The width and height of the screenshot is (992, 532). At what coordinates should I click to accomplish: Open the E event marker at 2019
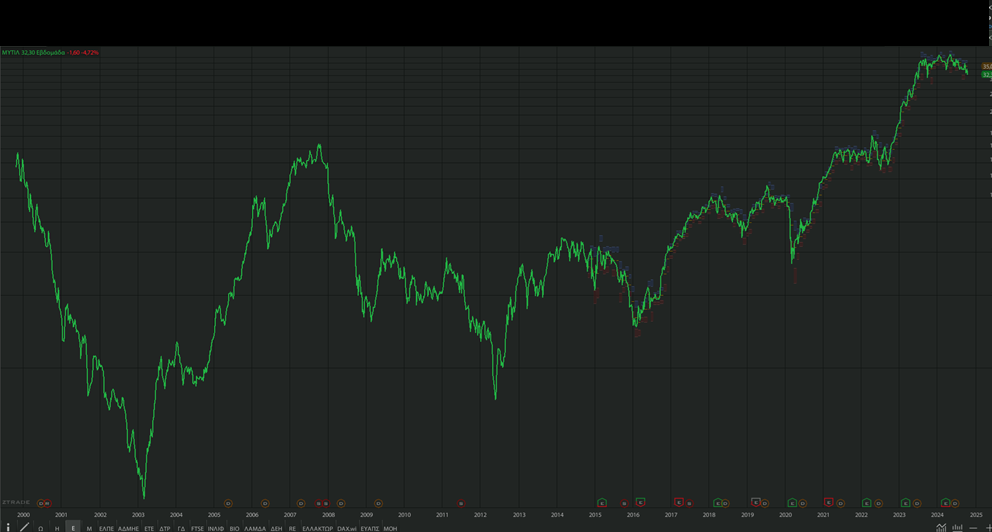755,502
